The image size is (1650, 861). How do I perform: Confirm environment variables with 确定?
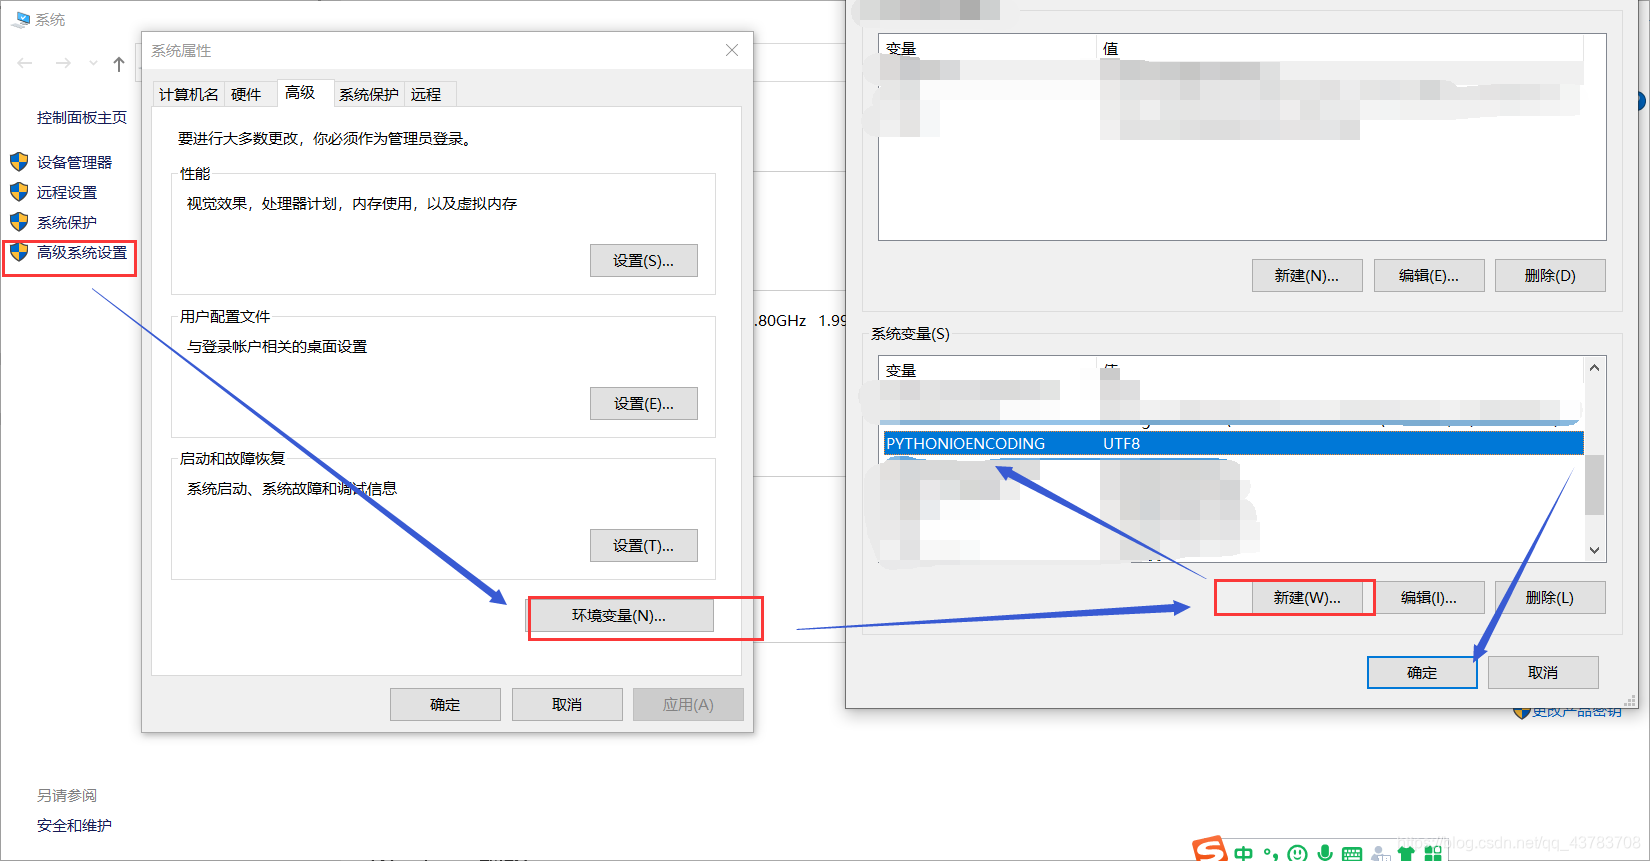[x=1422, y=673]
